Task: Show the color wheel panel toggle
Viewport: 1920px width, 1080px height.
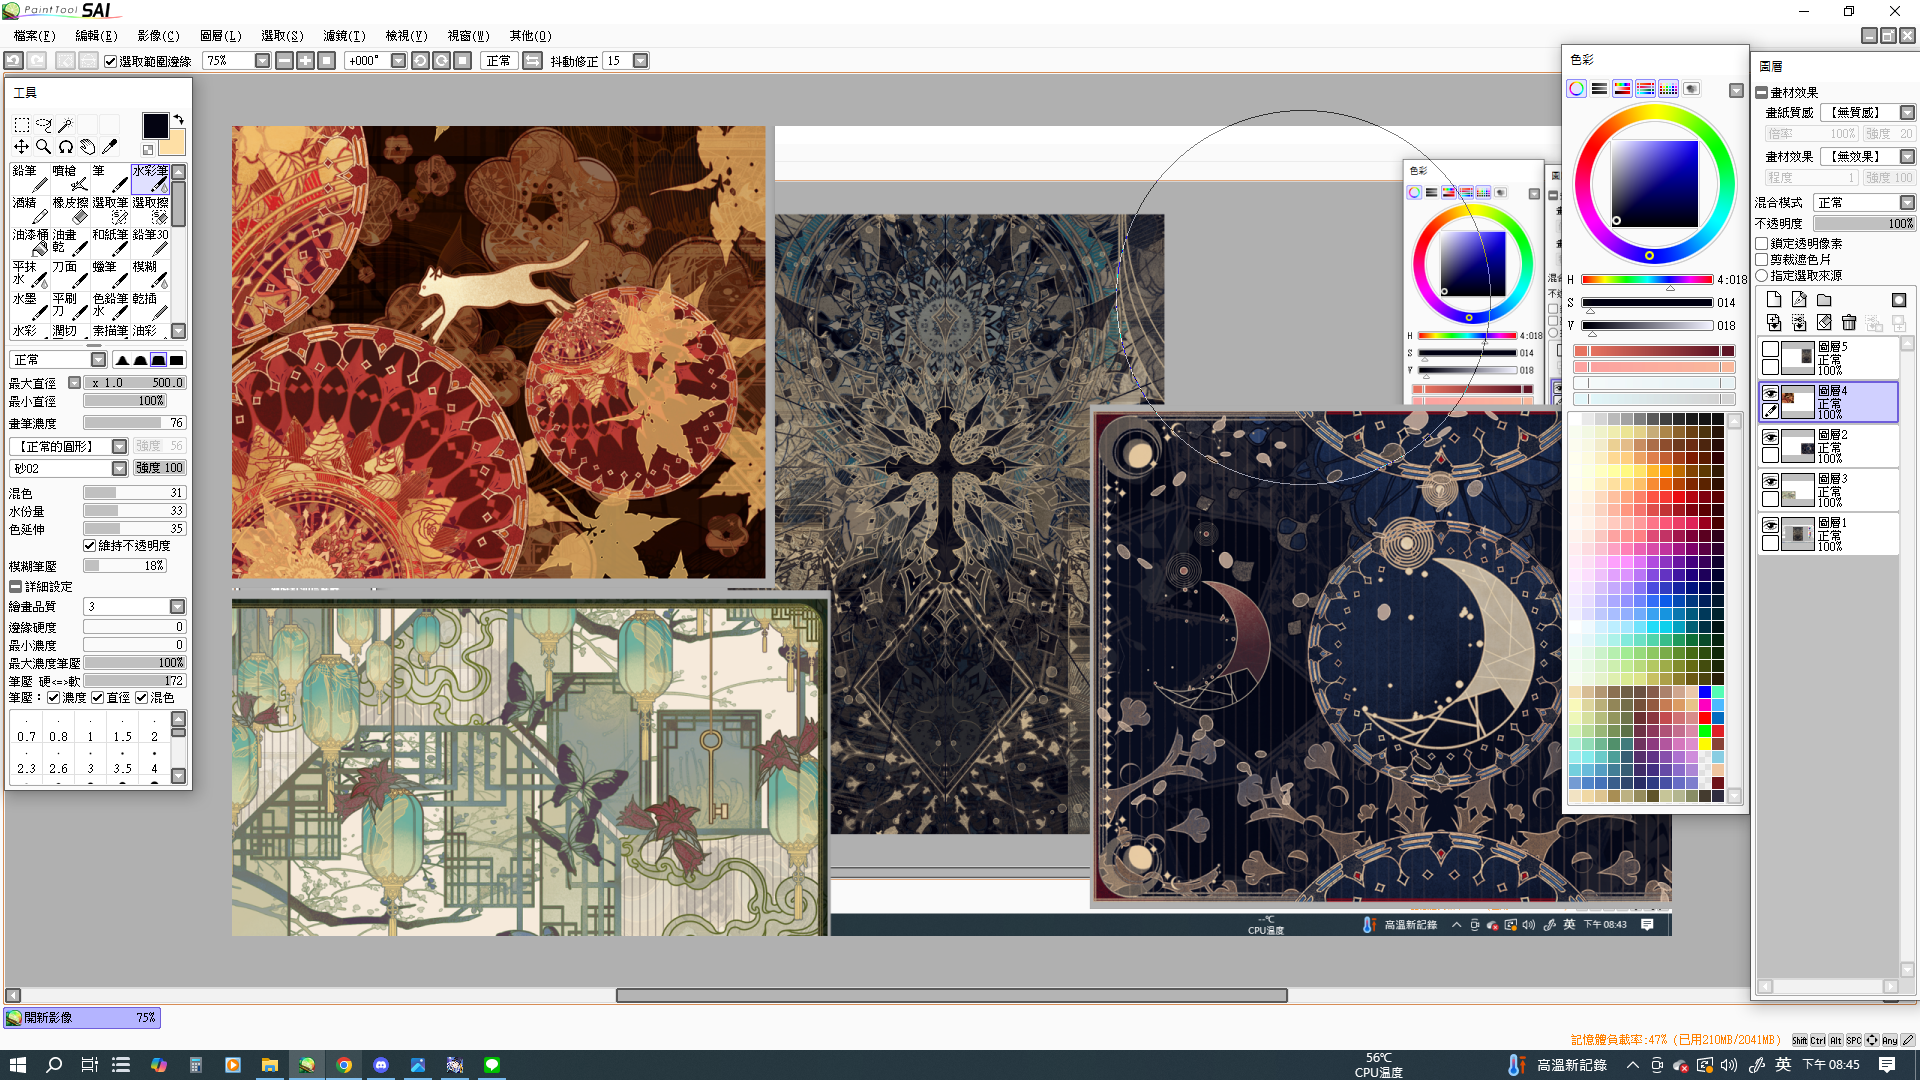Action: coord(1576,89)
